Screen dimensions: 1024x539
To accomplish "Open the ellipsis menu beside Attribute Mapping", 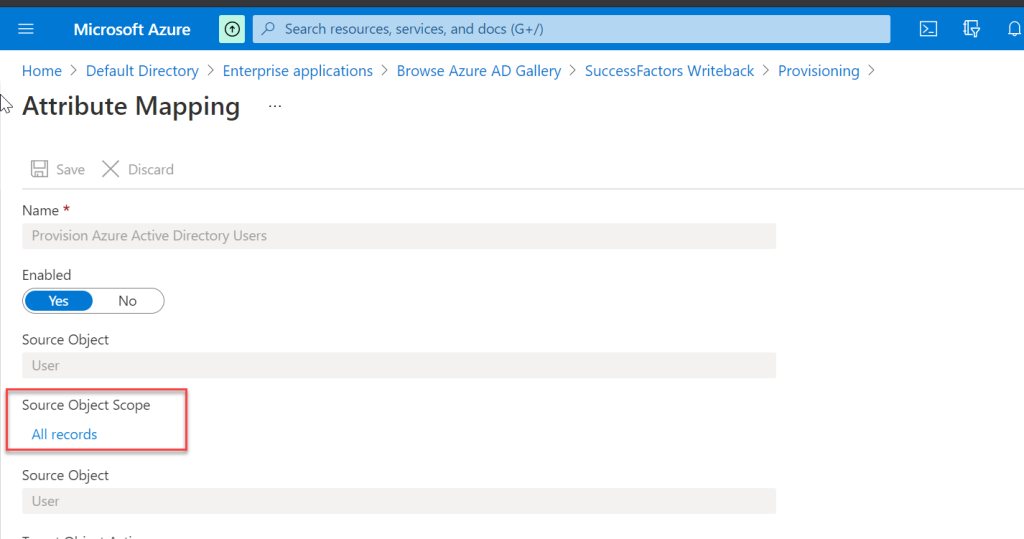I will coord(275,106).
